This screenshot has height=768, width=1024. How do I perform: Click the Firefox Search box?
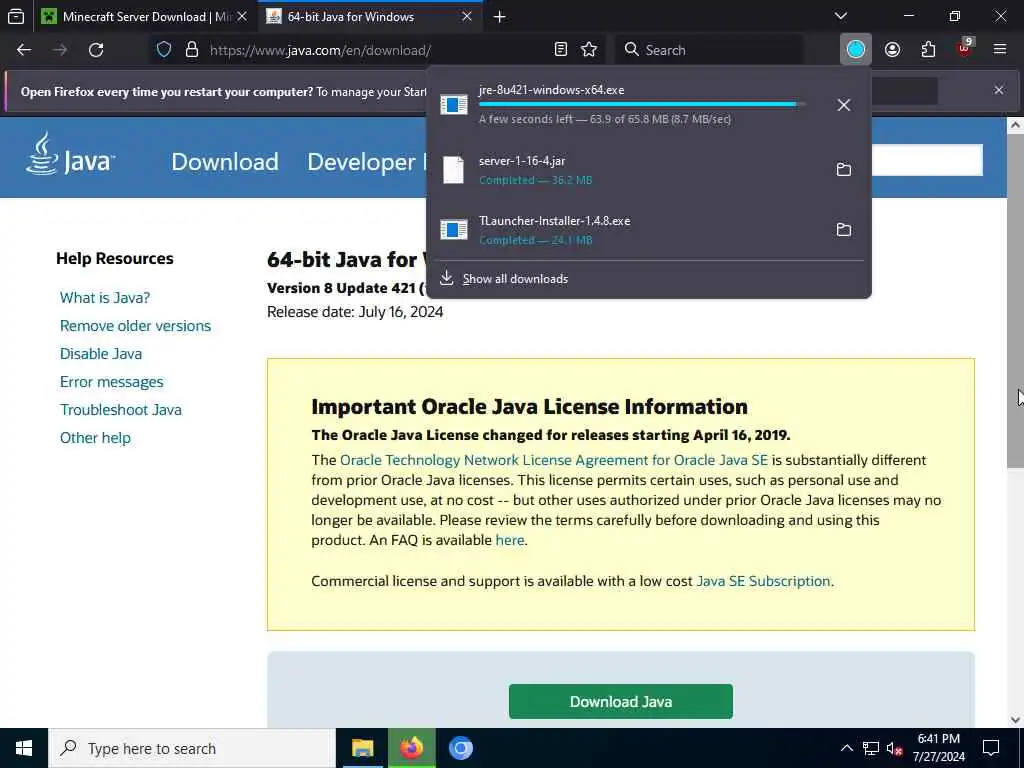click(709, 50)
